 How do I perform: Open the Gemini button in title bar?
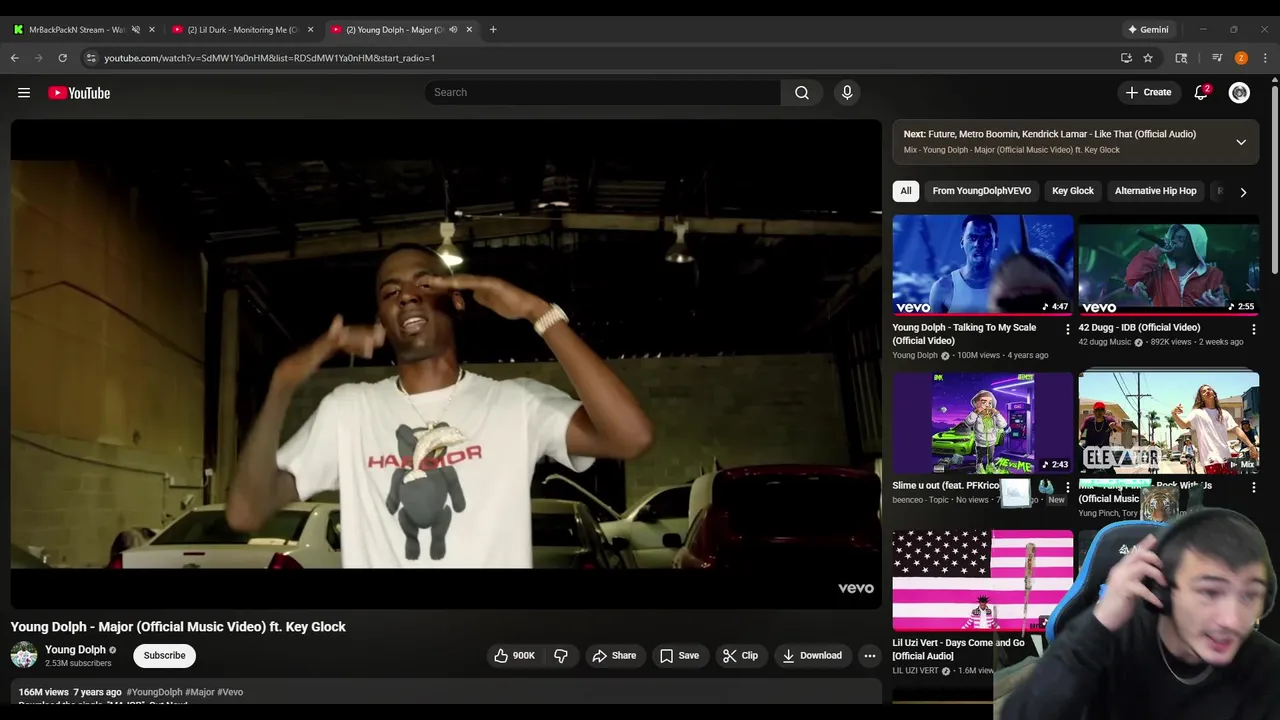coord(1147,29)
